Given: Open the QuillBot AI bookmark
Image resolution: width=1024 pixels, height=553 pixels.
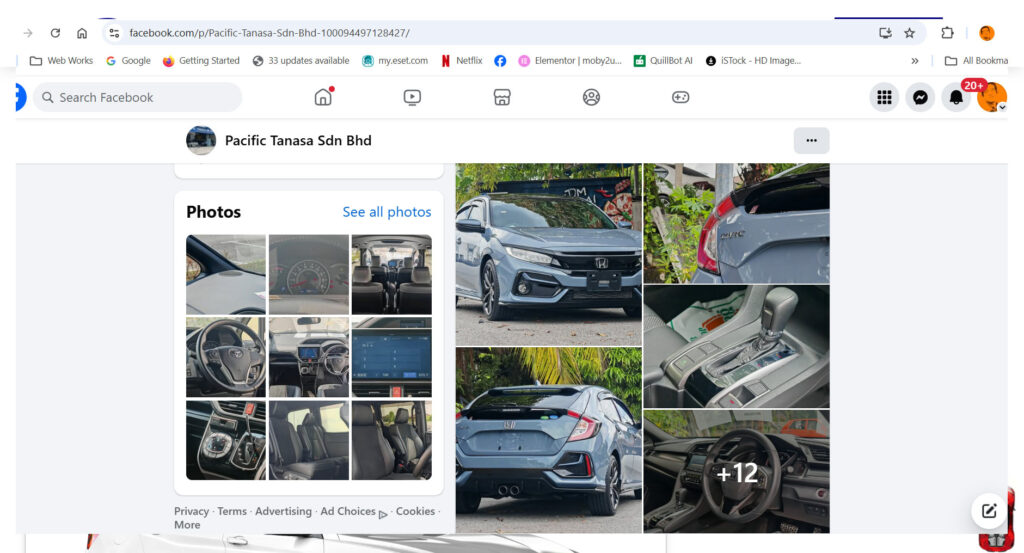Looking at the screenshot, I should (x=663, y=61).
